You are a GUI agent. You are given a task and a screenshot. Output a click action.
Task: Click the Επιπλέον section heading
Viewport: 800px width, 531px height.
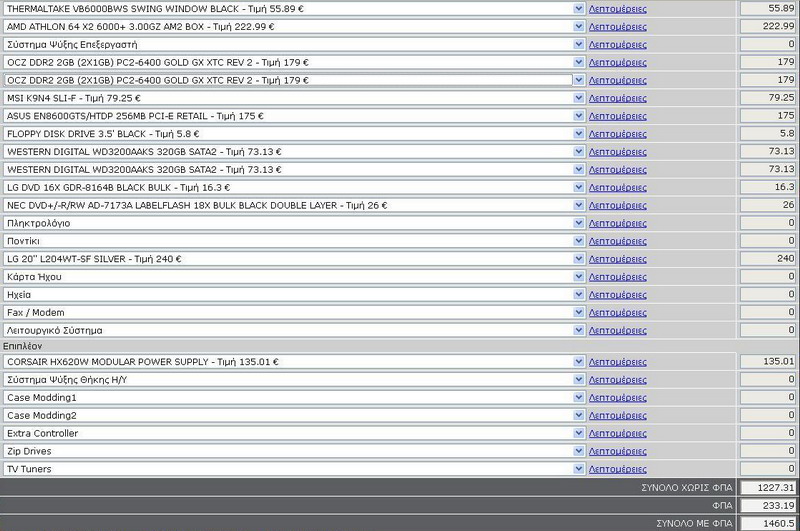pyautogui.click(x=22, y=346)
